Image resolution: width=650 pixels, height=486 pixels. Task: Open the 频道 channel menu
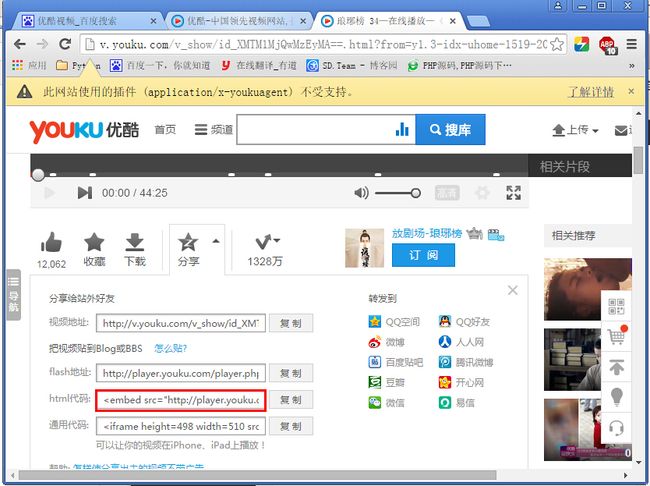[x=214, y=130]
